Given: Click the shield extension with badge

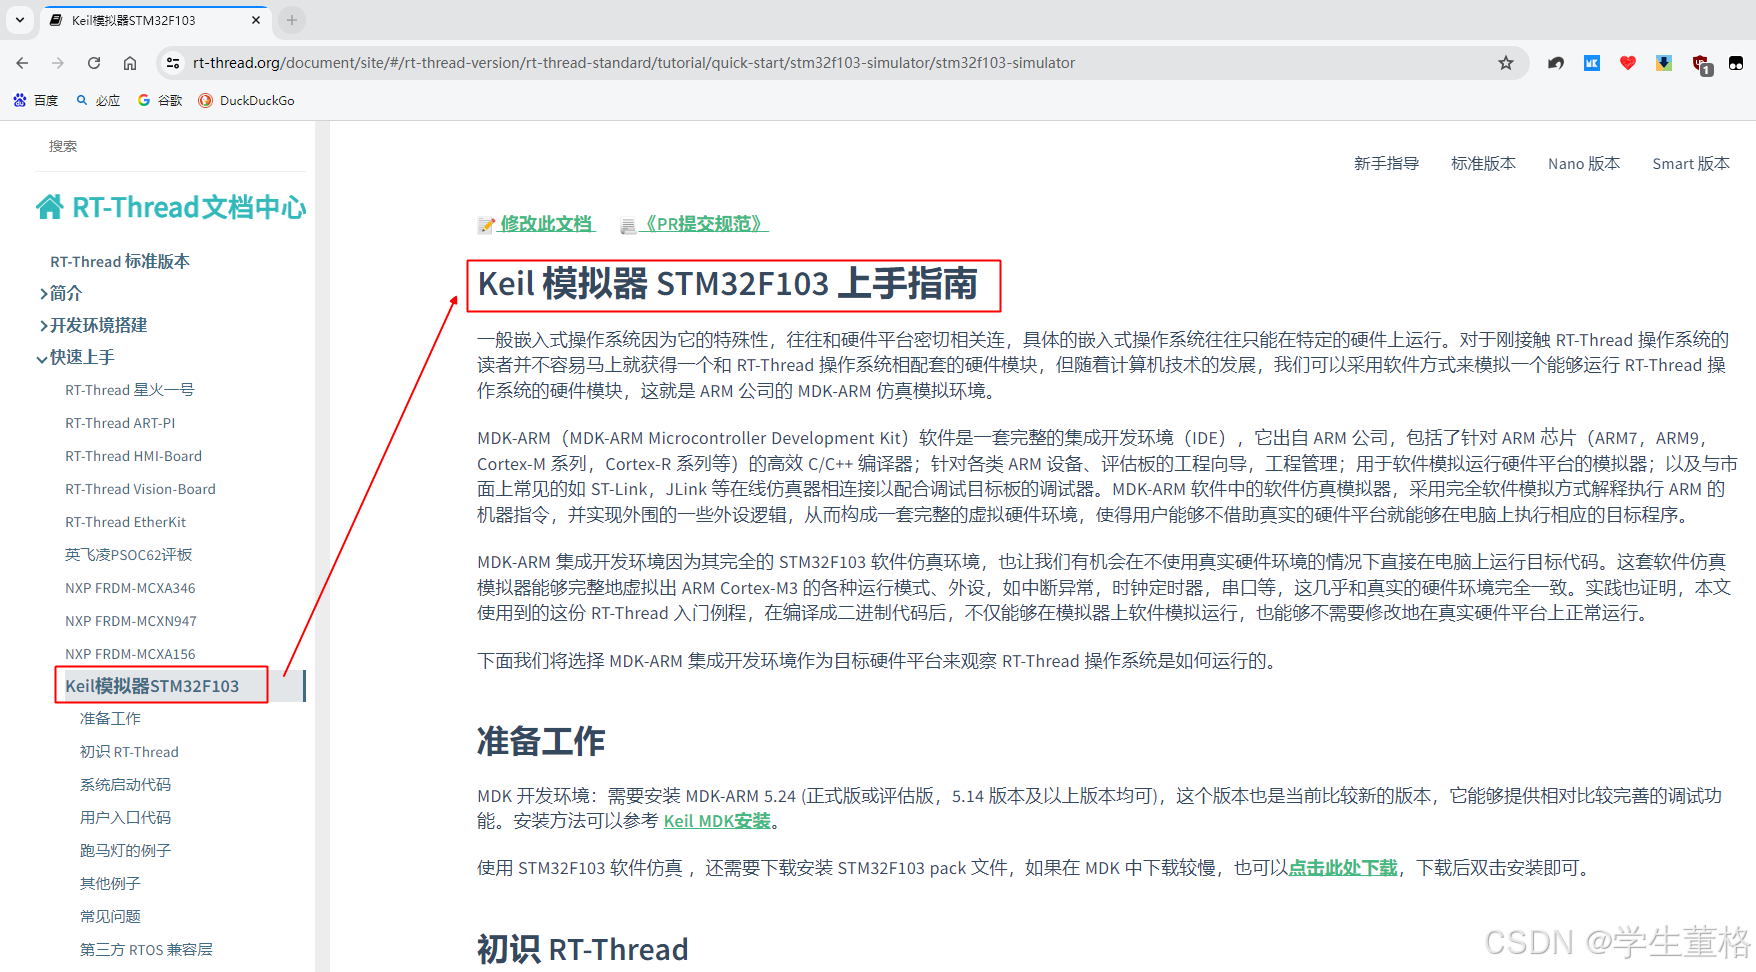Looking at the screenshot, I should point(1701,65).
